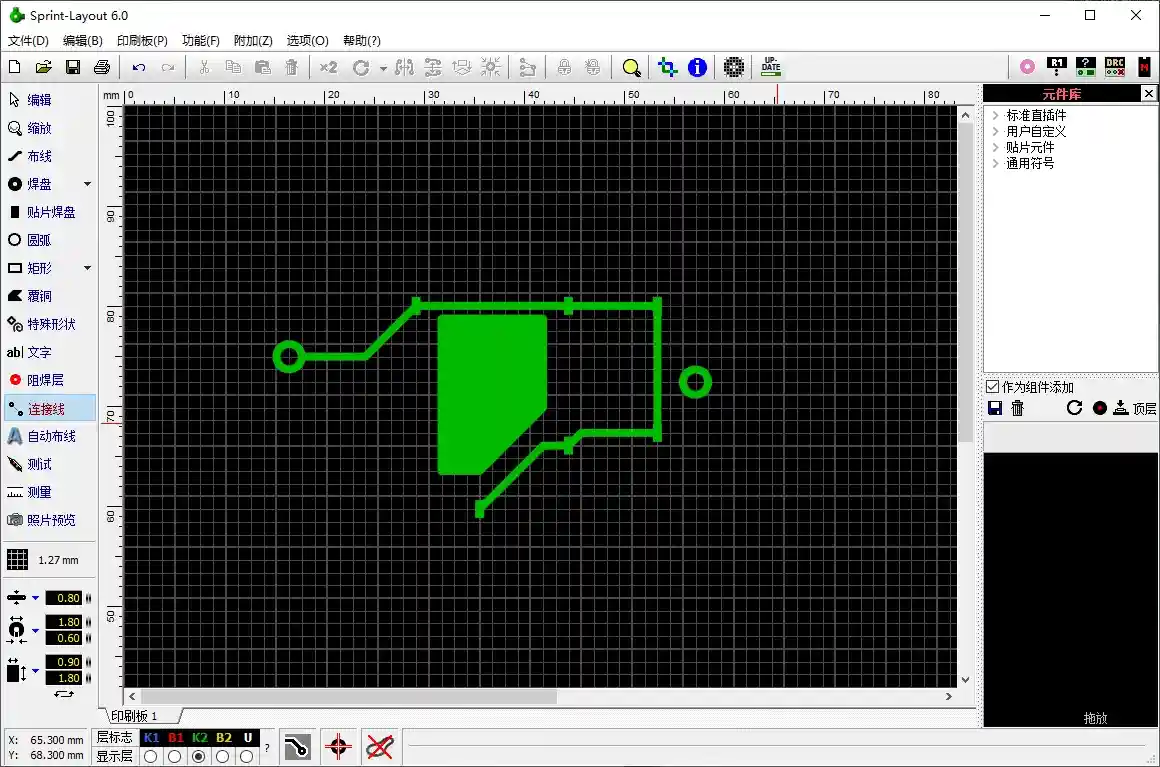Open the magnifier zoom icon in toolbar
1160x767 pixels.
pos(631,67)
